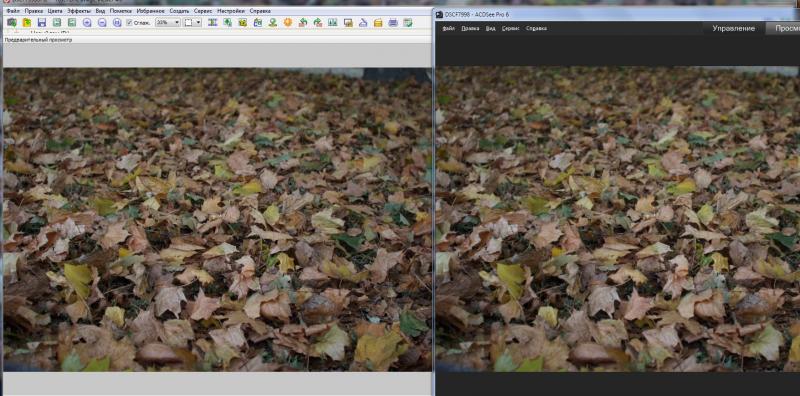Screen dimensions: 800x396
Task: Open the Сервис menu in the left viewer
Action: (203, 11)
